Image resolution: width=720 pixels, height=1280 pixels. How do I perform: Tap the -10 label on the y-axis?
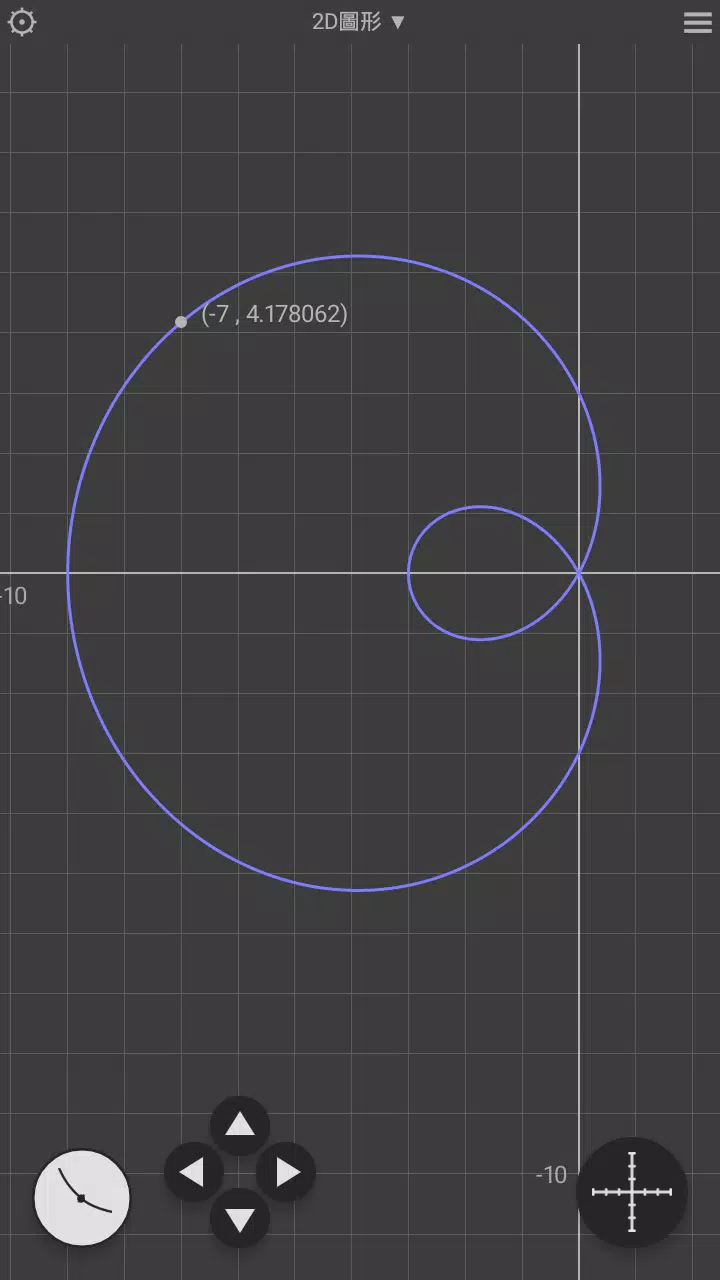pyautogui.click(x=551, y=1174)
